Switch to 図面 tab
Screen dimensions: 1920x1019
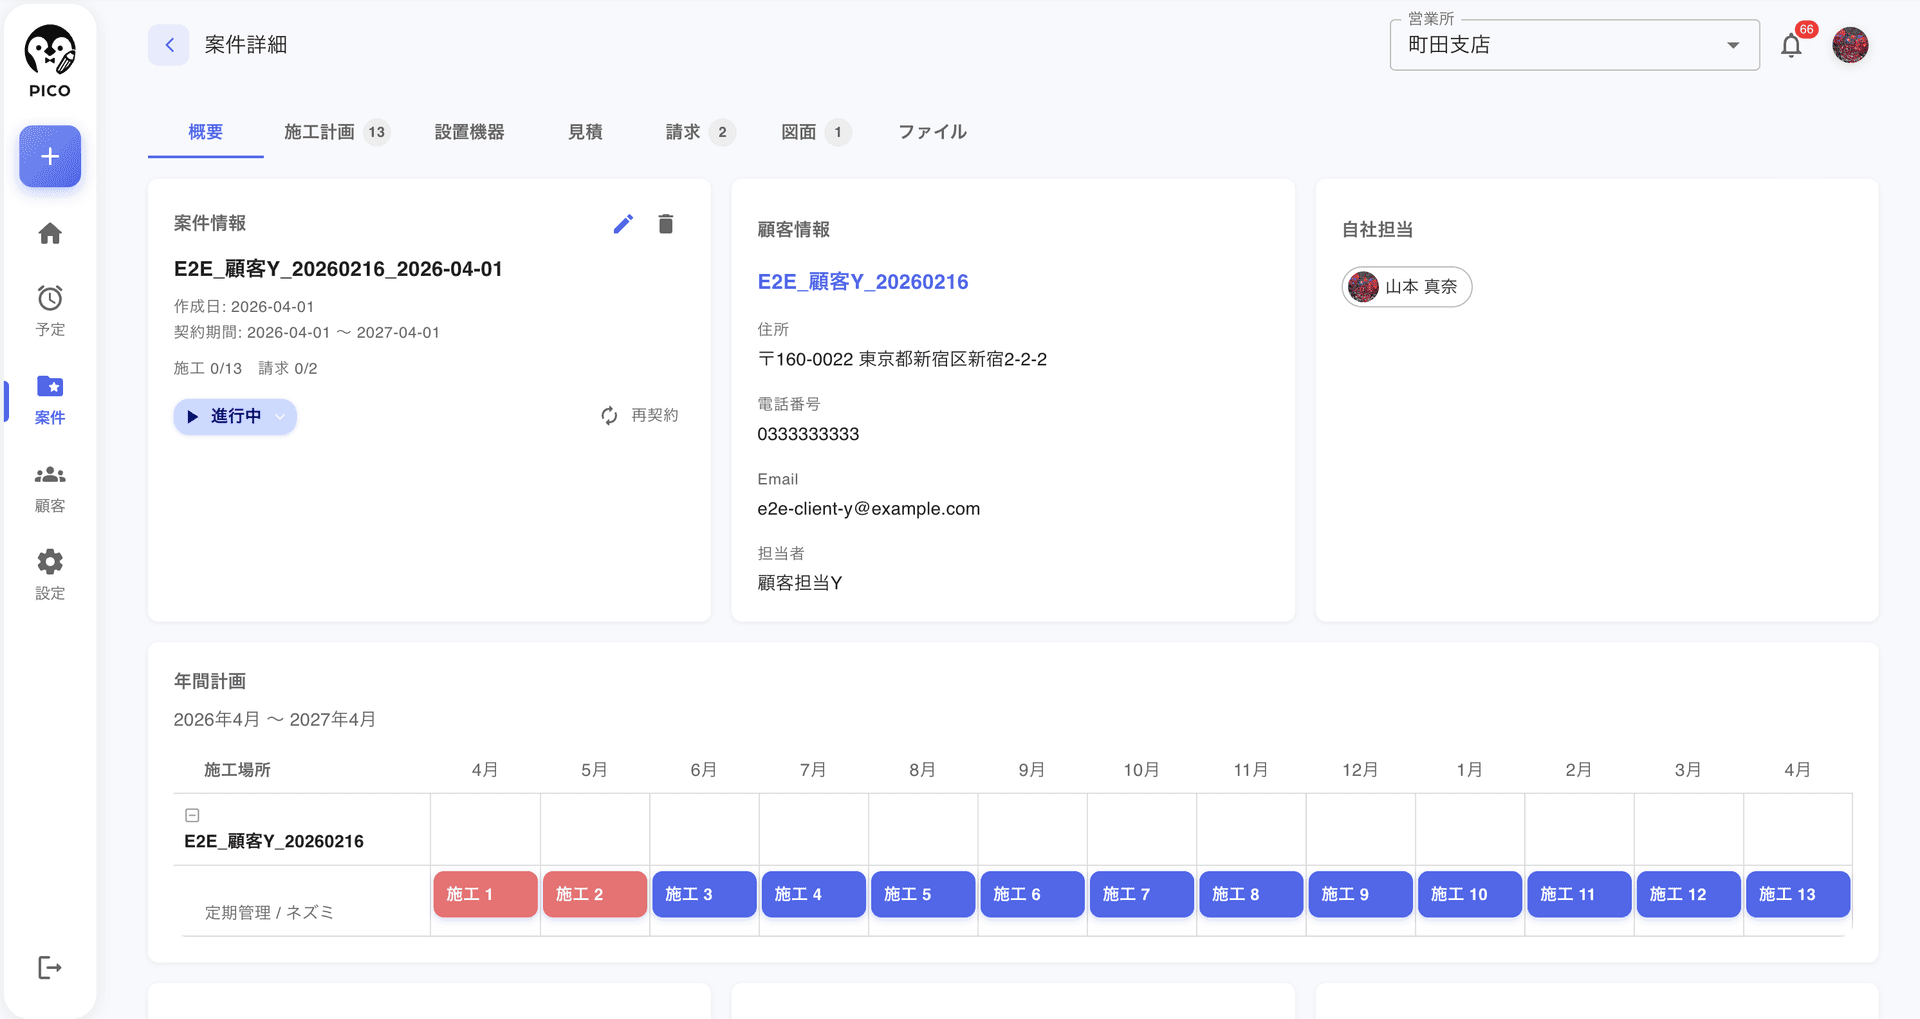point(815,132)
